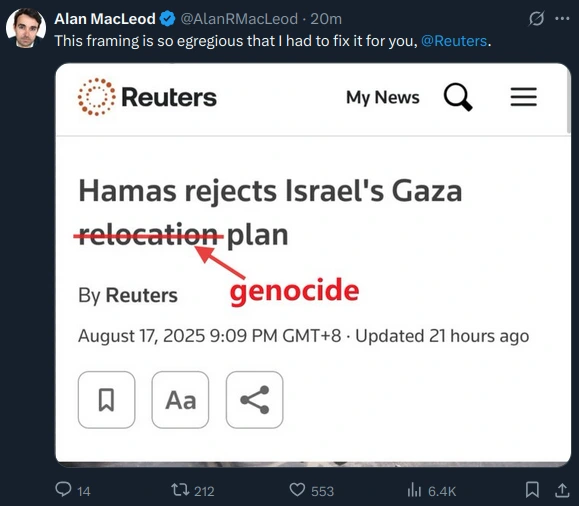Click the Aa text size button
The width and height of the screenshot is (579, 506).
(180, 400)
